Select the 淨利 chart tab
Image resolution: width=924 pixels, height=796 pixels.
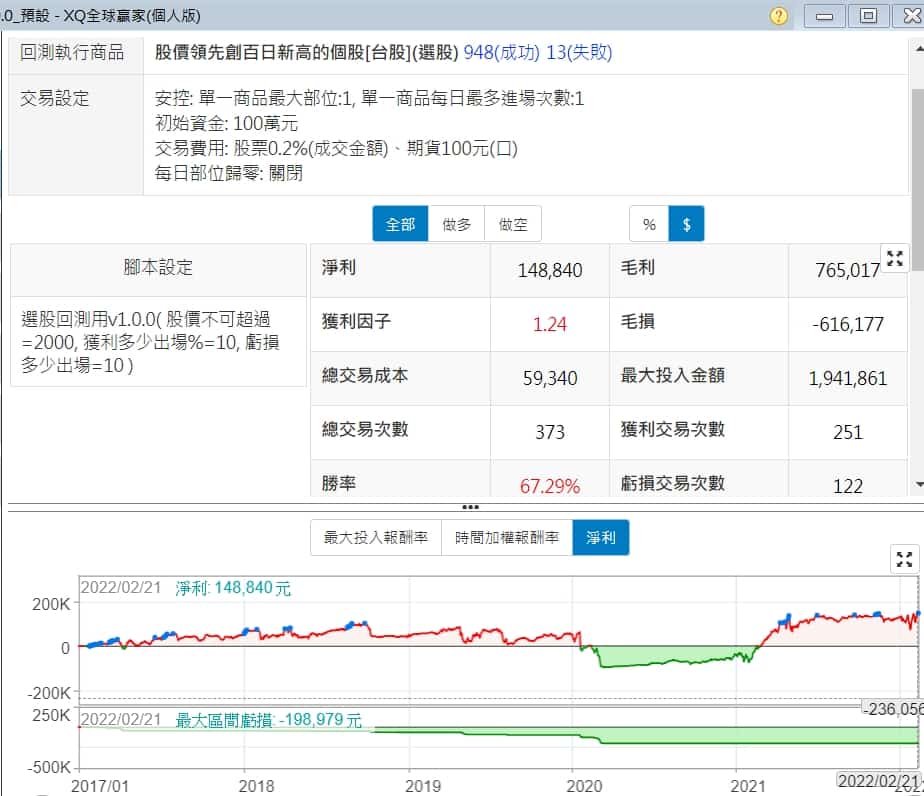601,538
